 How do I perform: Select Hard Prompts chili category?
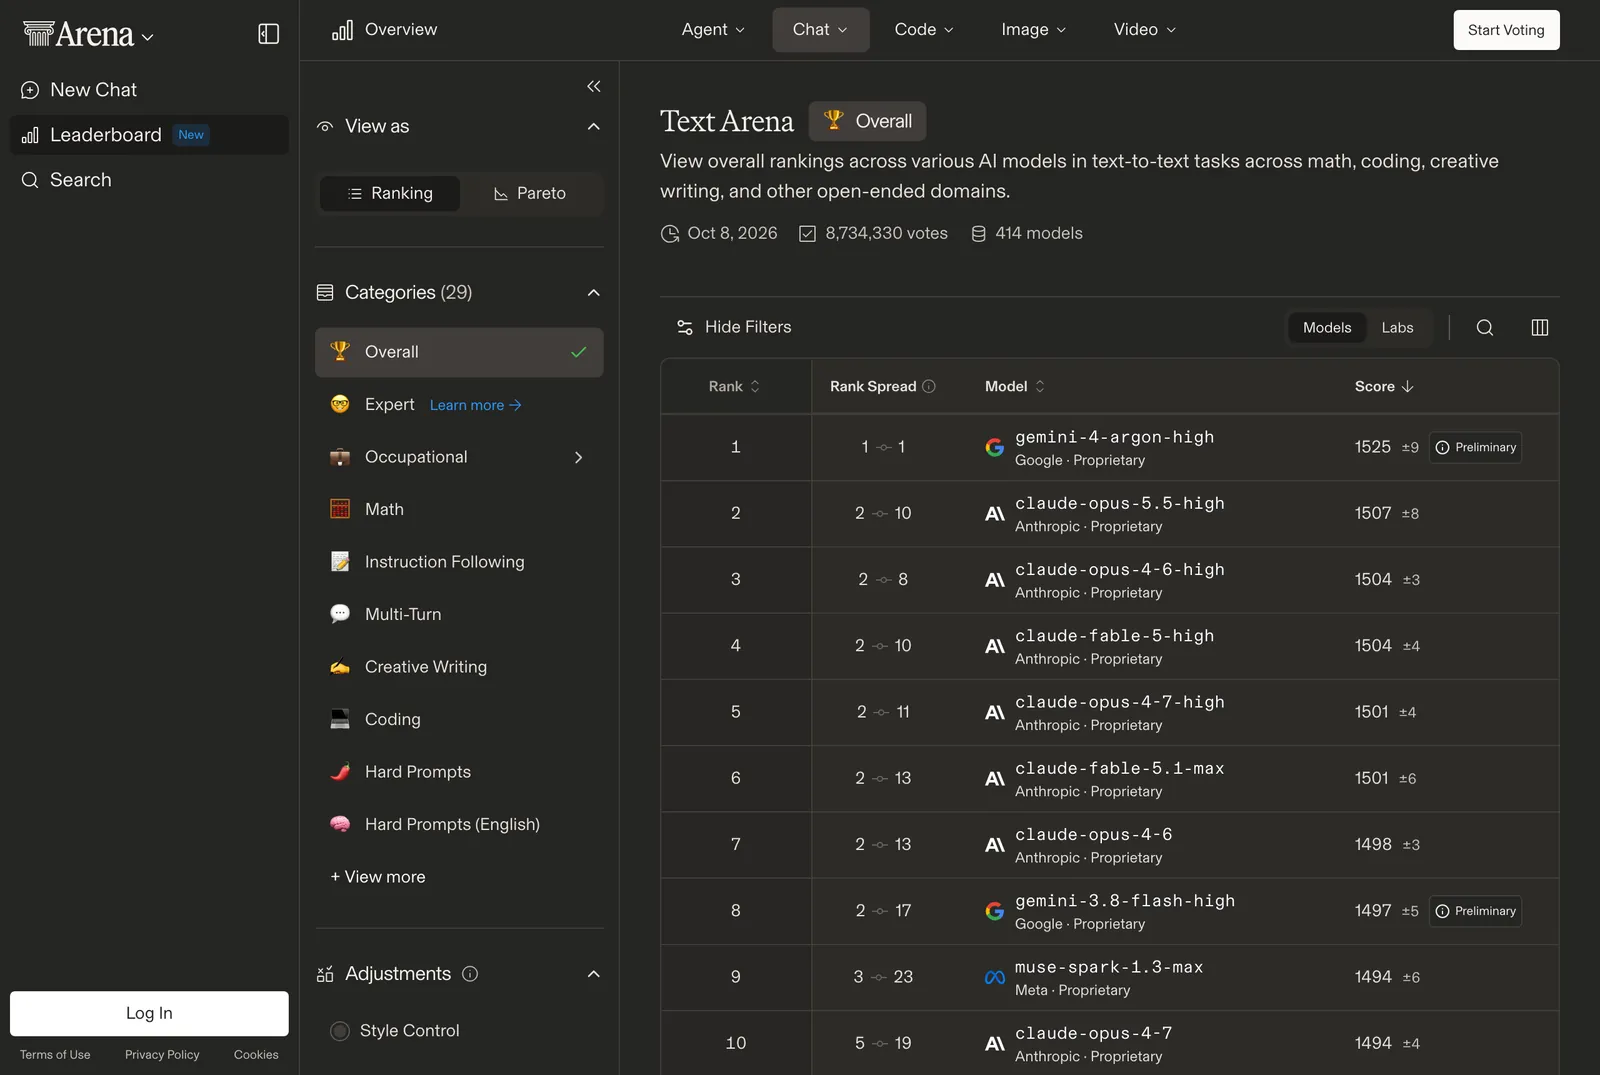(459, 772)
